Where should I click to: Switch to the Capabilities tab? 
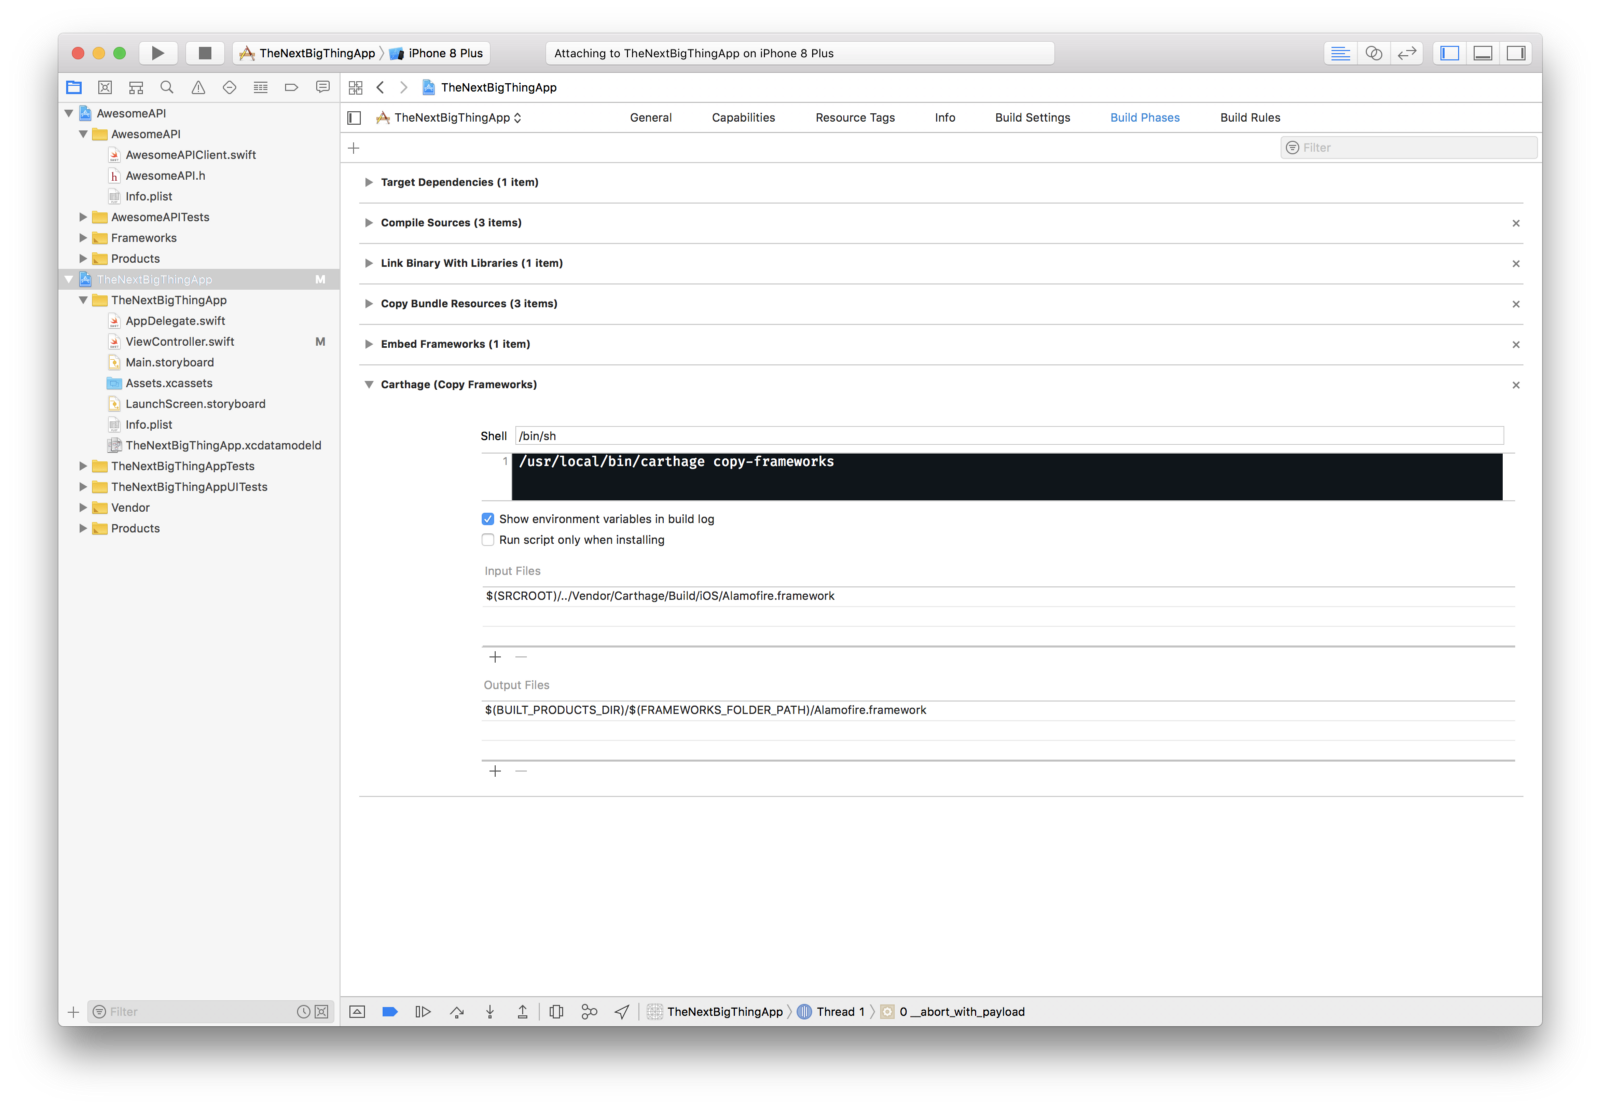(743, 118)
